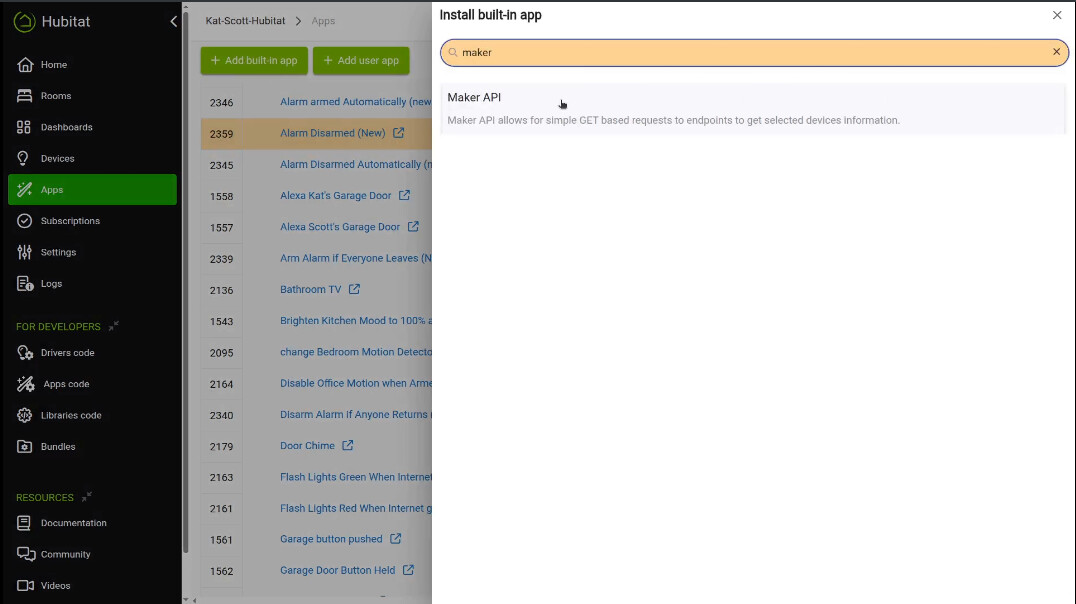Viewport: 1076px width, 604px height.
Task: Click the Hubitat logo icon
Action: (25, 21)
